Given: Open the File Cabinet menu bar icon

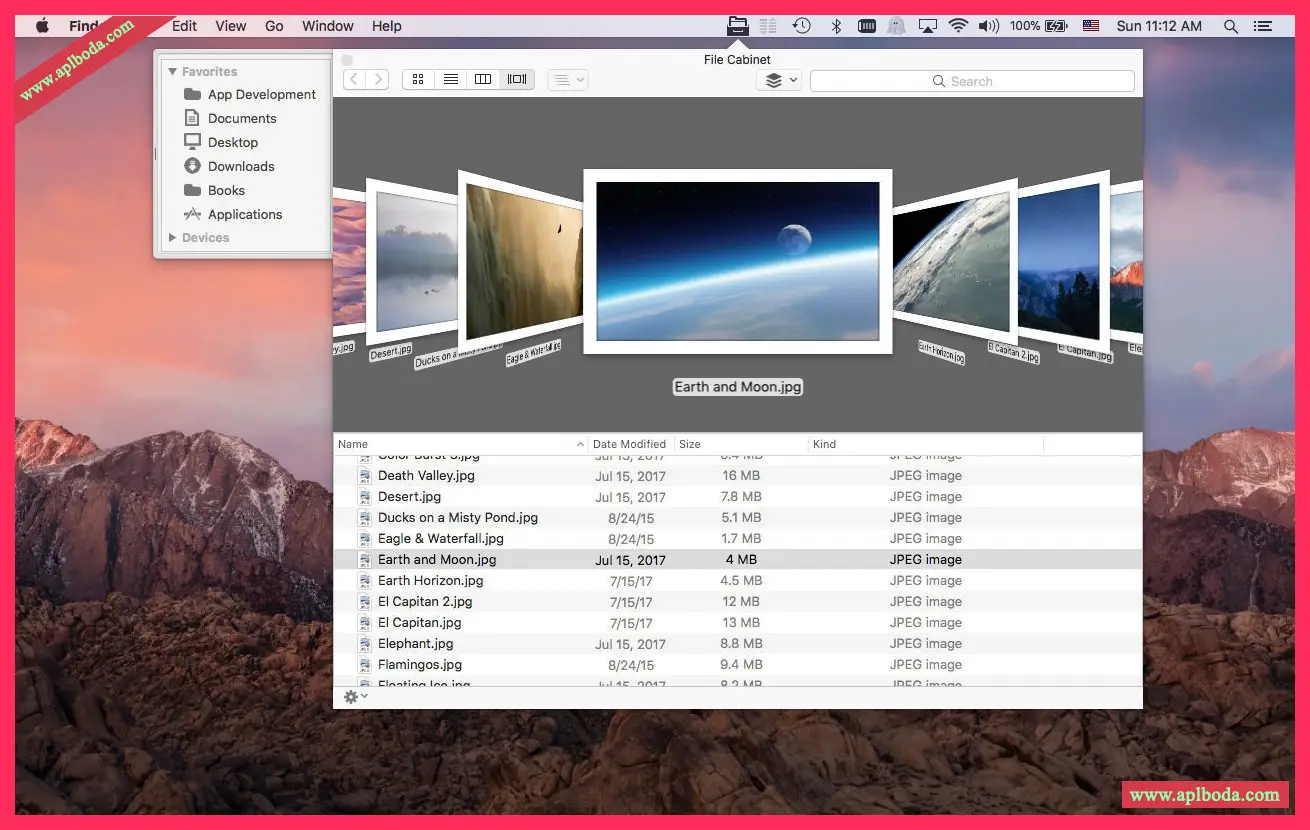Looking at the screenshot, I should click(x=737, y=26).
